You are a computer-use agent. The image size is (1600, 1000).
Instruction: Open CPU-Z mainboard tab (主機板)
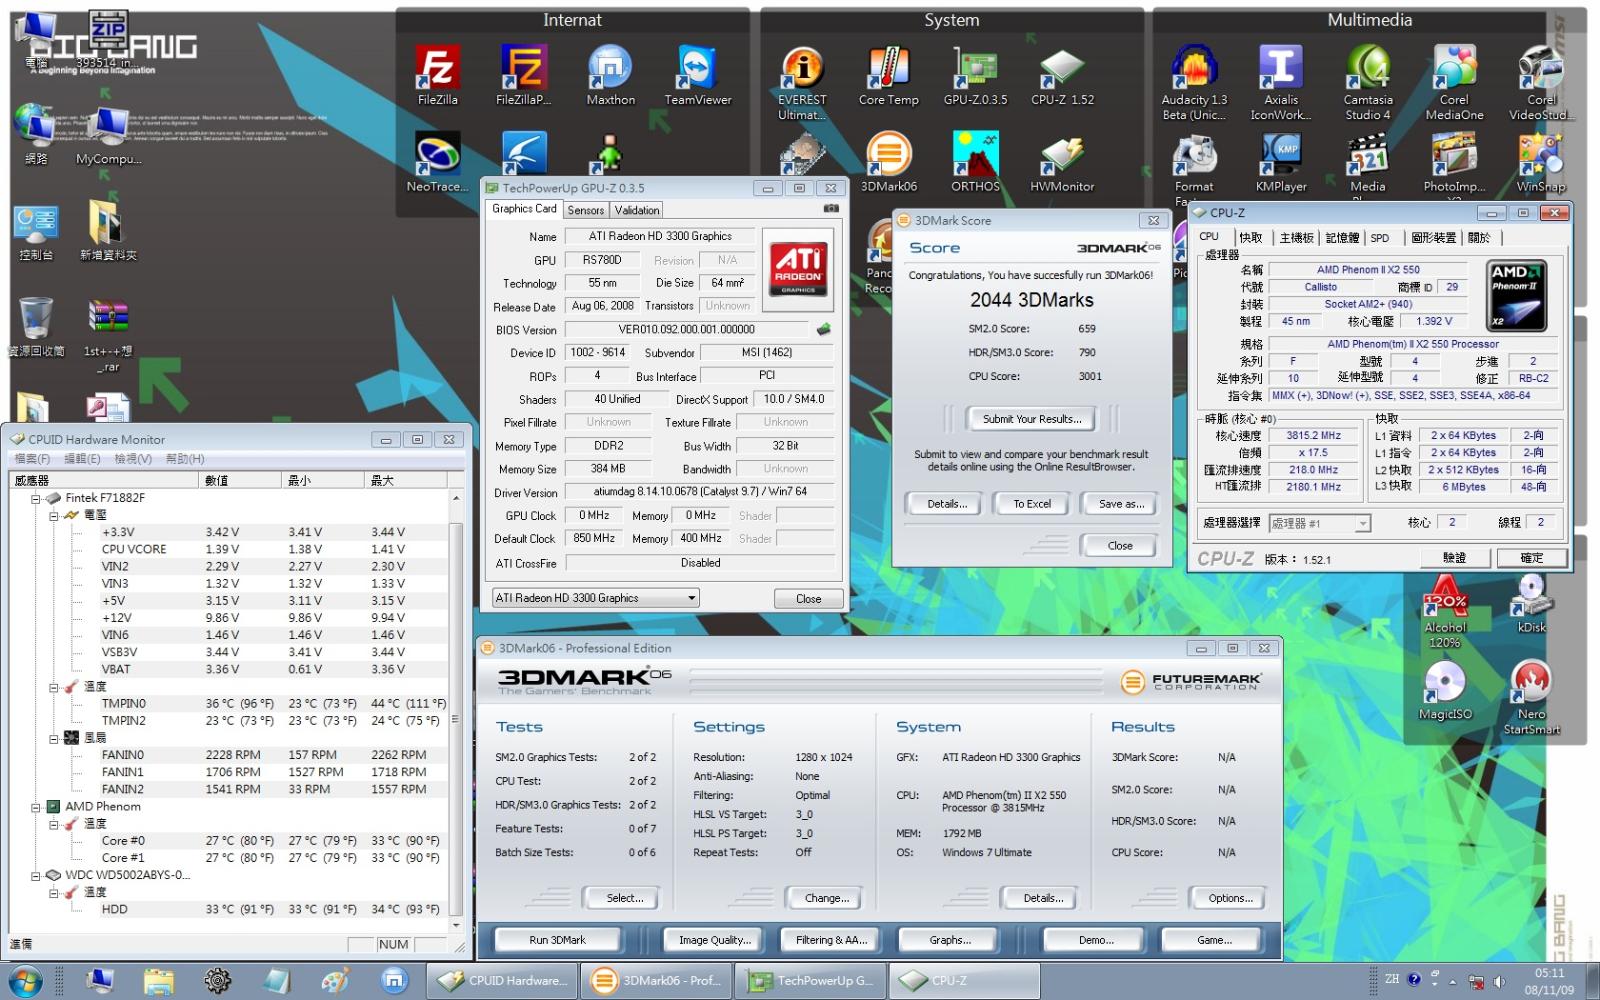coord(1296,238)
